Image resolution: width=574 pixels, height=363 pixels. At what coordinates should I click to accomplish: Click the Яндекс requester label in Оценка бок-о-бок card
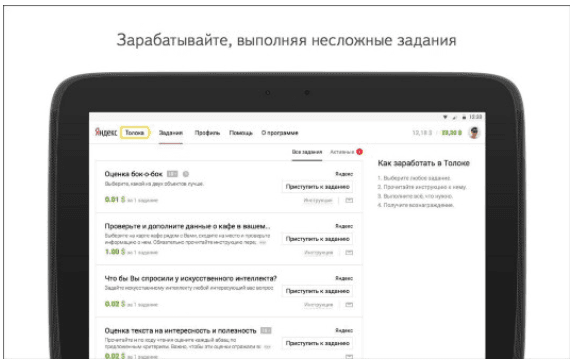(344, 174)
